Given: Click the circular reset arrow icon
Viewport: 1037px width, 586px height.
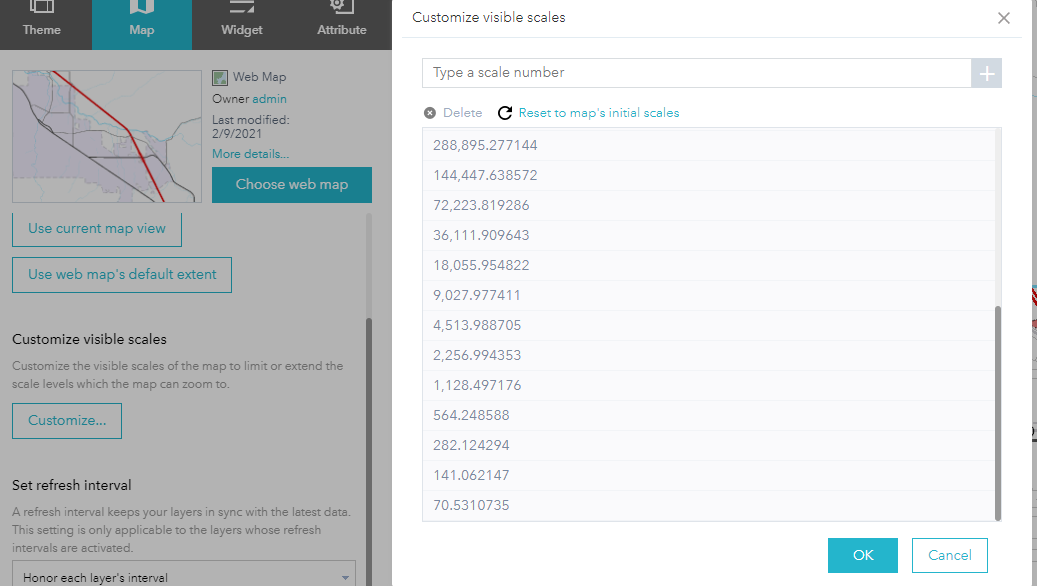Looking at the screenshot, I should (501, 112).
